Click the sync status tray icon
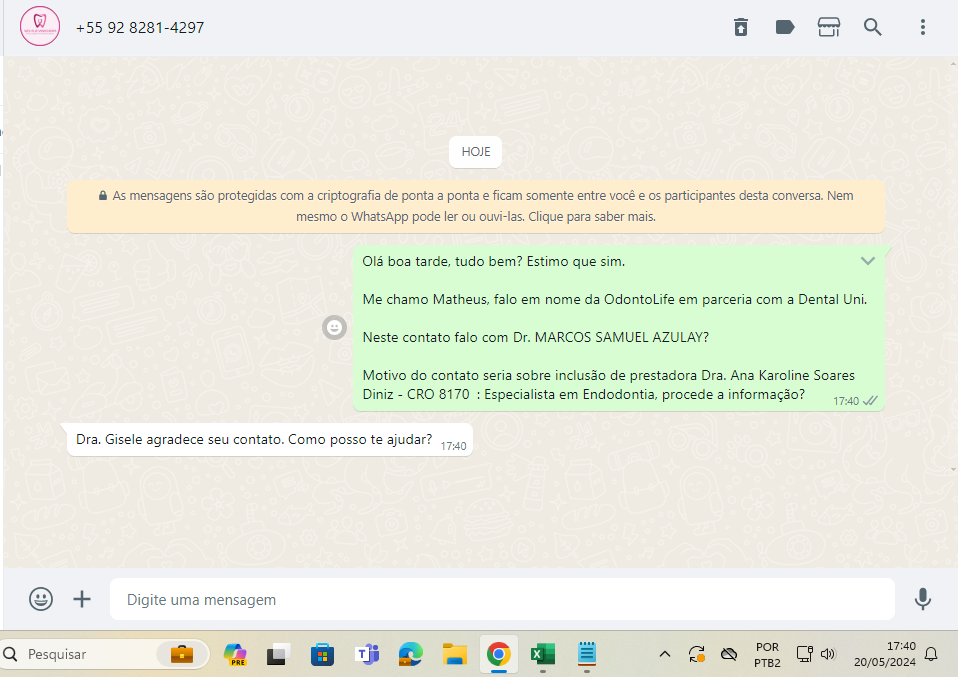 (x=697, y=654)
